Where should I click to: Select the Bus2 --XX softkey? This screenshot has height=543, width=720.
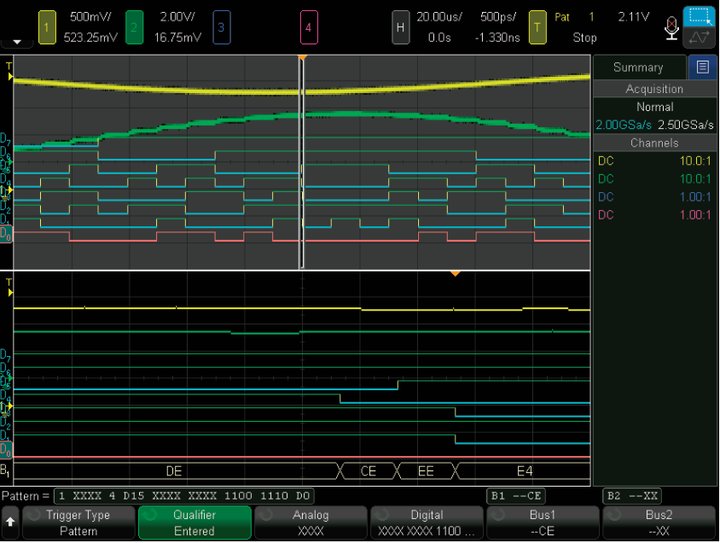(659, 523)
